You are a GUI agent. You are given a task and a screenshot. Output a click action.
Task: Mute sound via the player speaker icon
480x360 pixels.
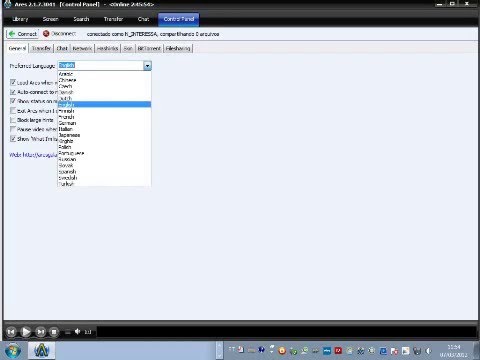coord(77,332)
